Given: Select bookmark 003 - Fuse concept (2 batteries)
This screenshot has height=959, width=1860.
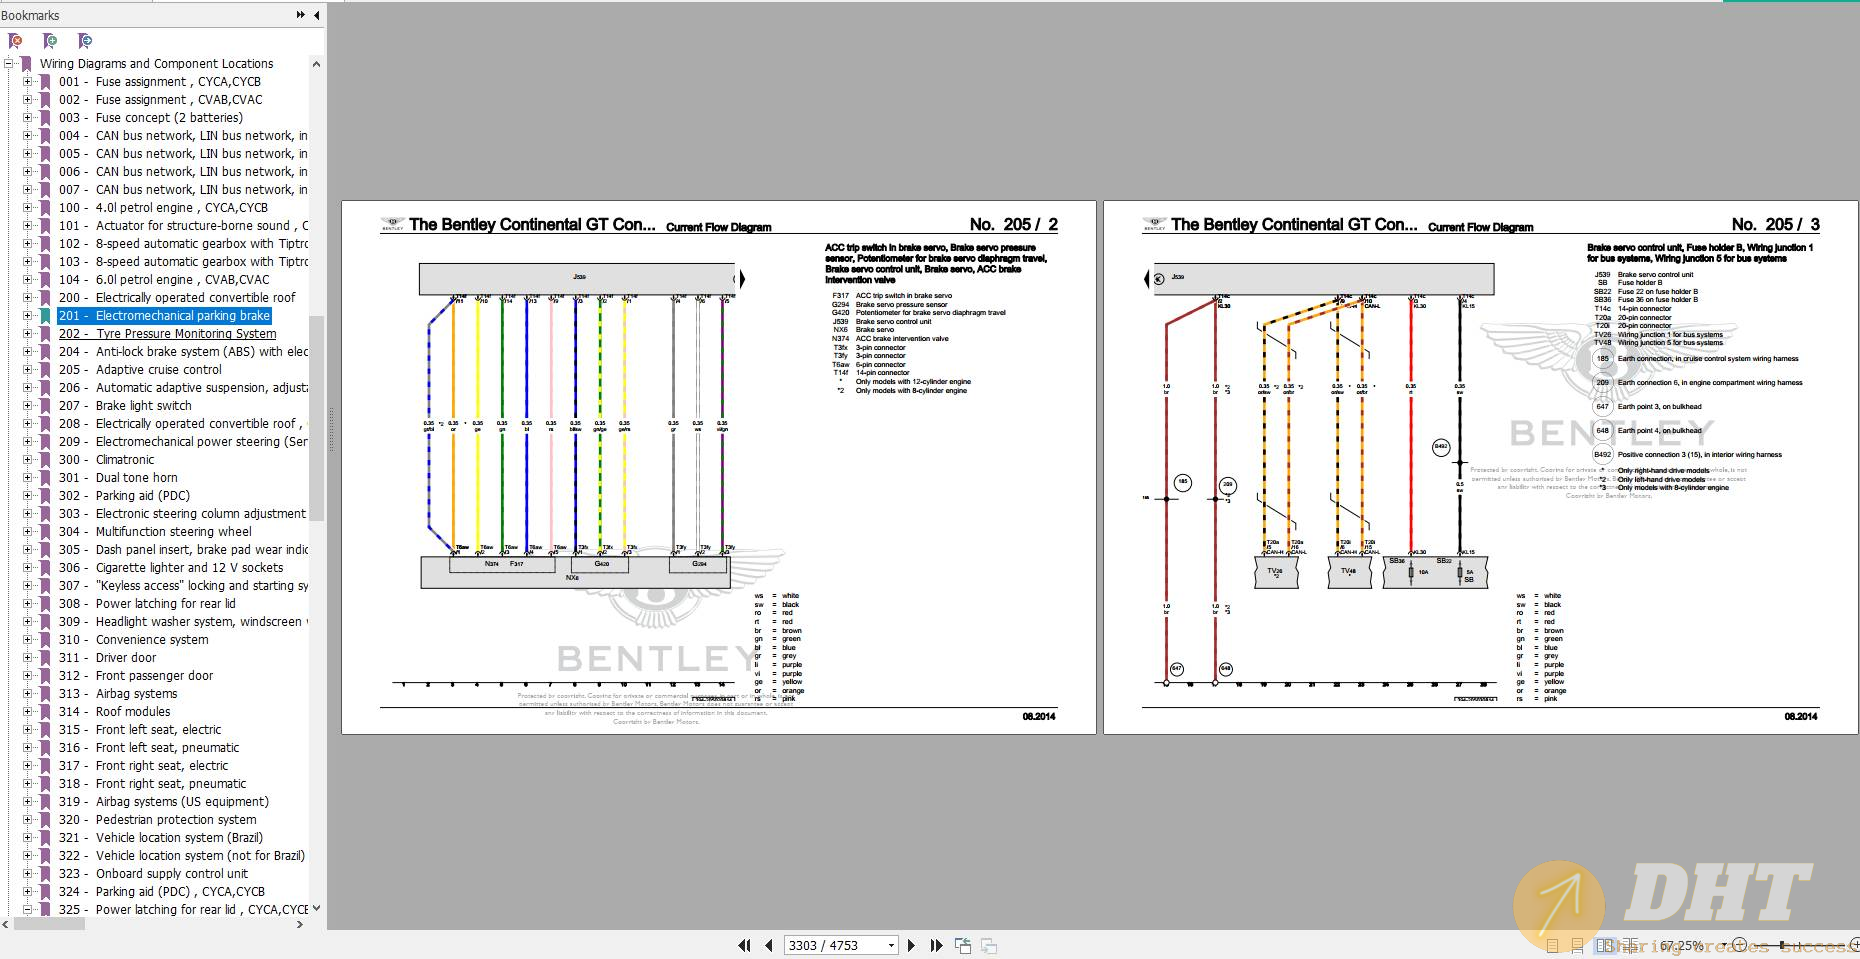Looking at the screenshot, I should (151, 117).
